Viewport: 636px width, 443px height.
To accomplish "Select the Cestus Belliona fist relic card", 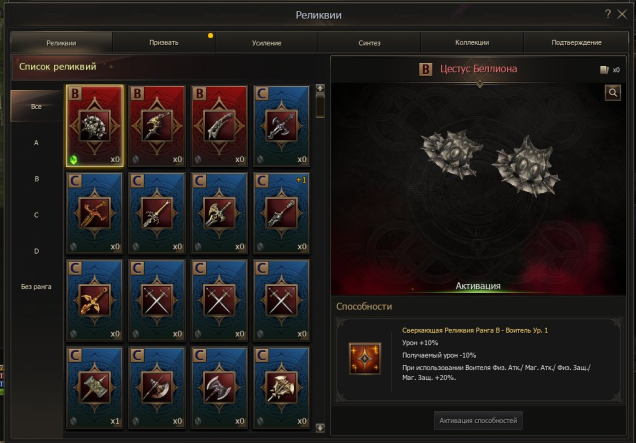I will click(x=95, y=125).
